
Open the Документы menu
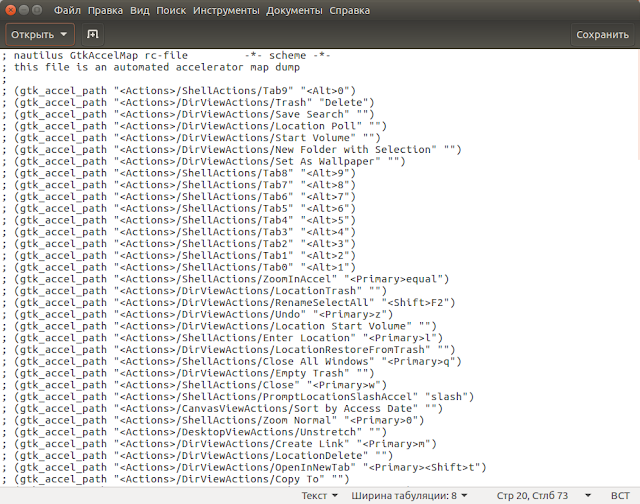coord(294,10)
